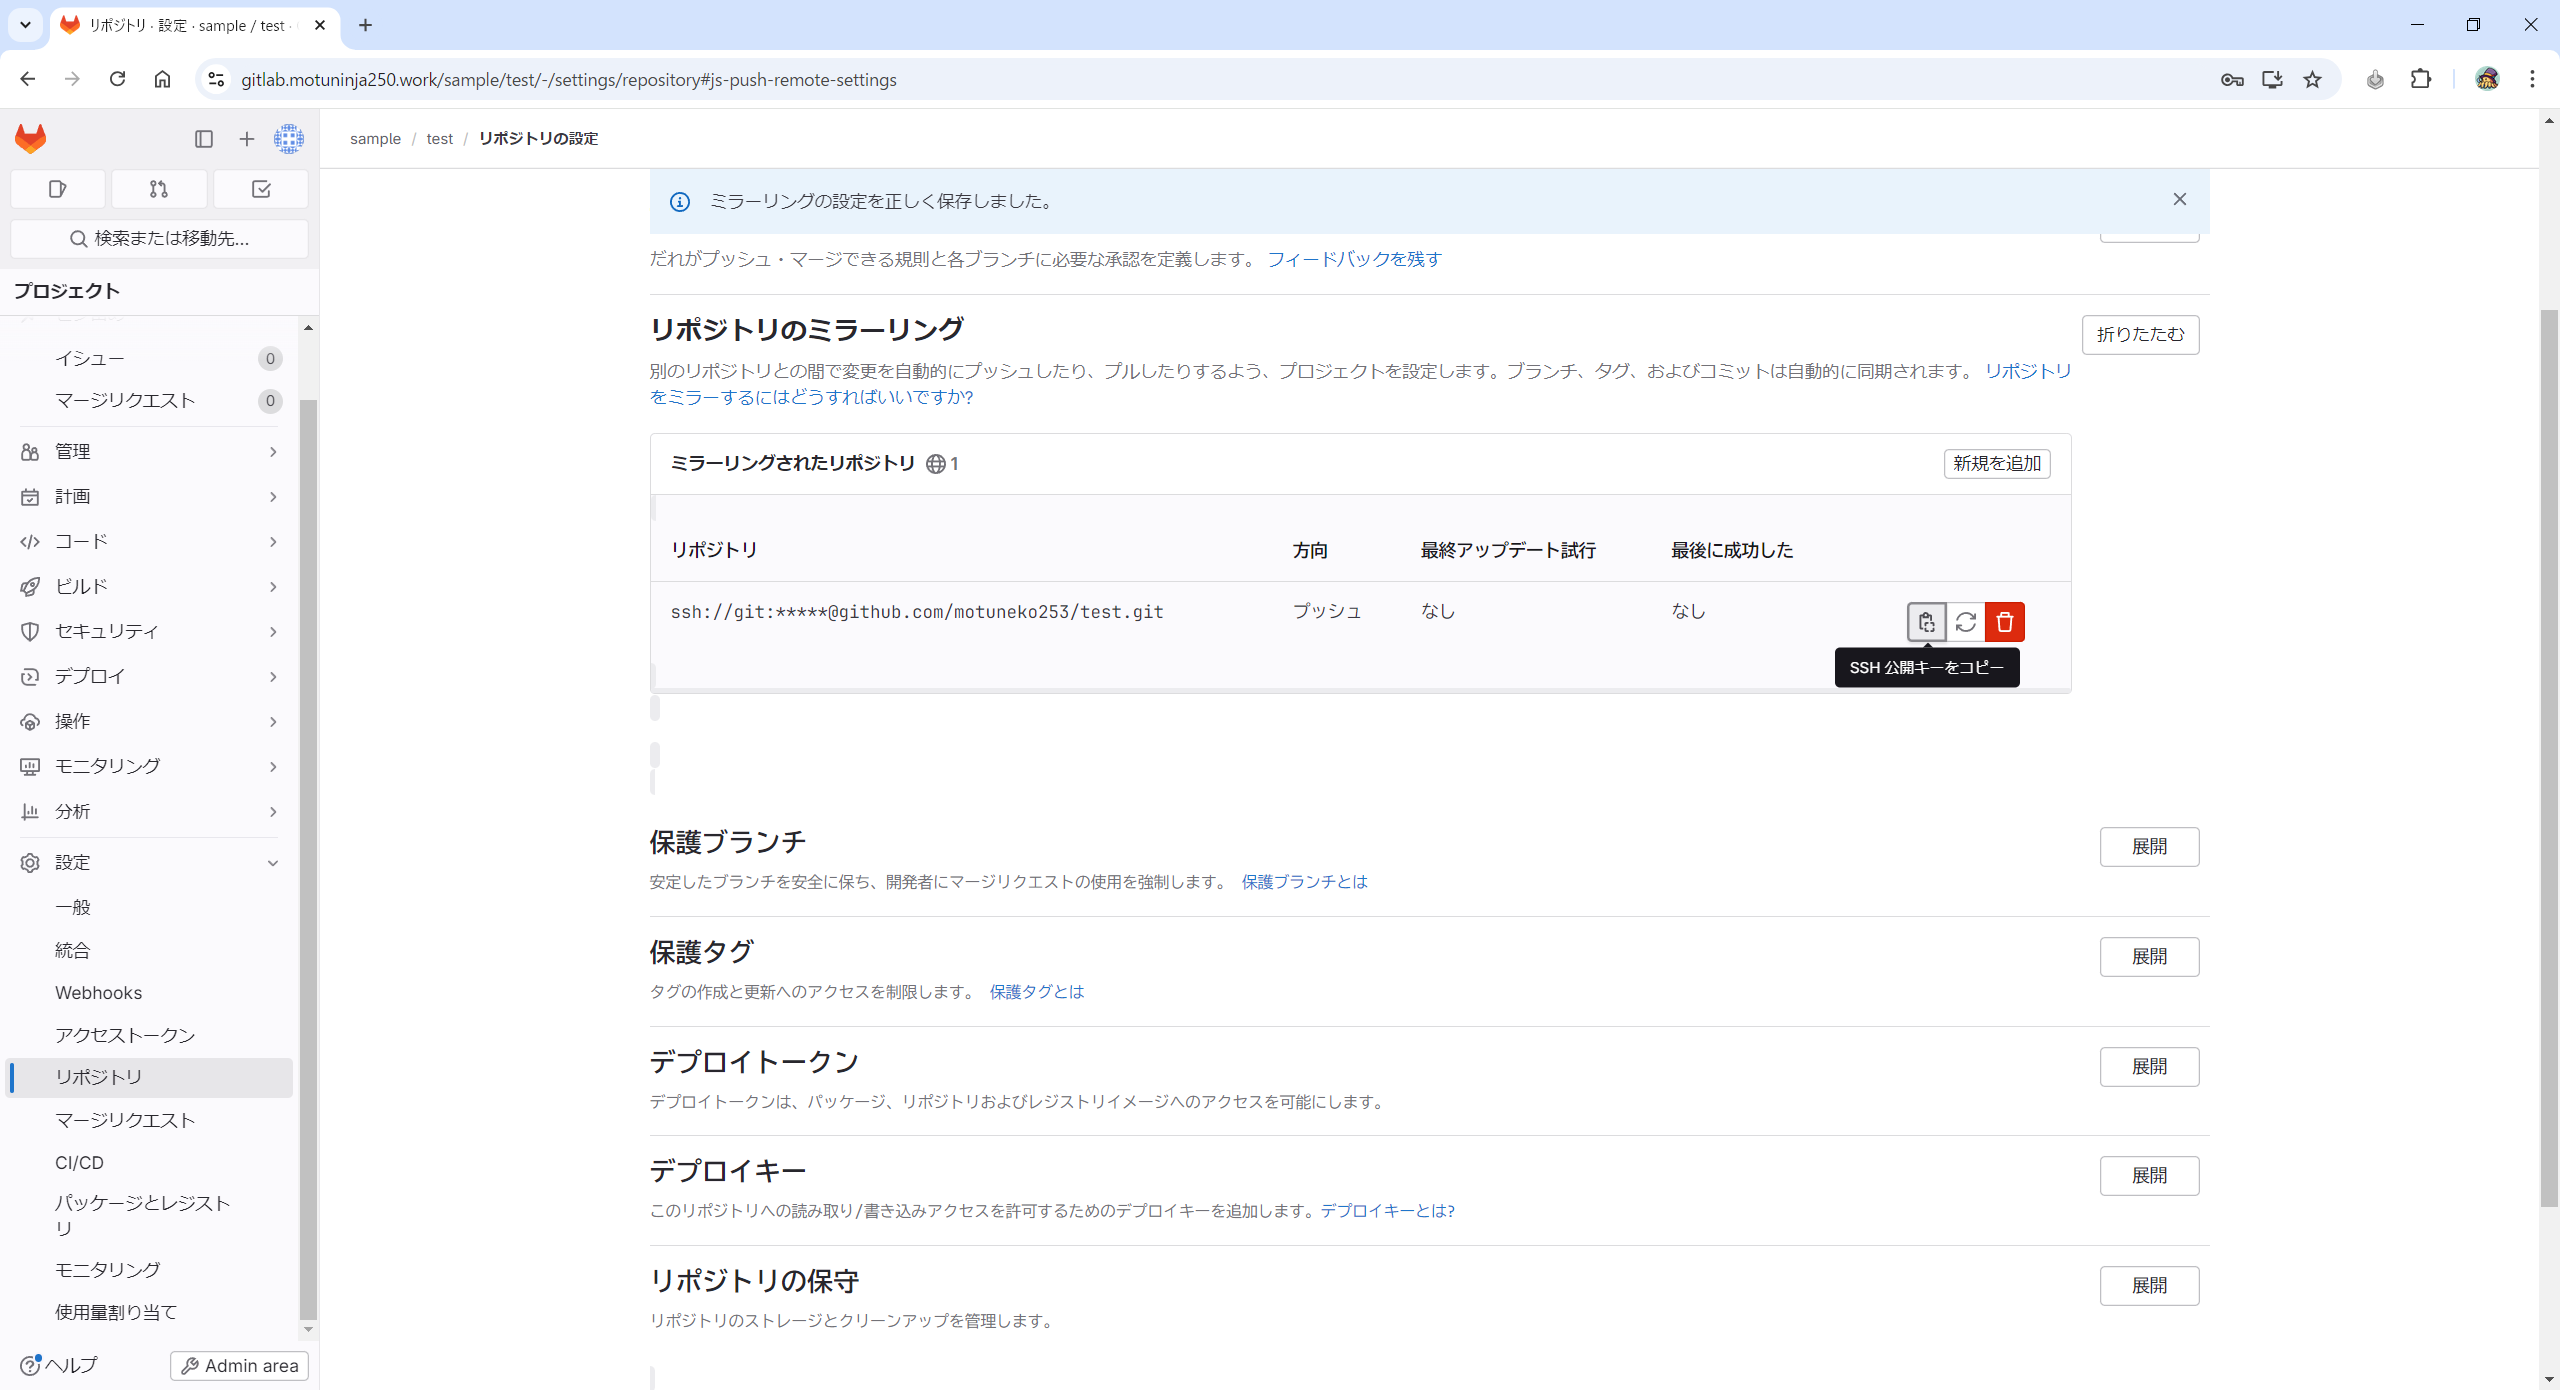Click the create new plus icon
The height and width of the screenshot is (1390, 2560).
(247, 139)
